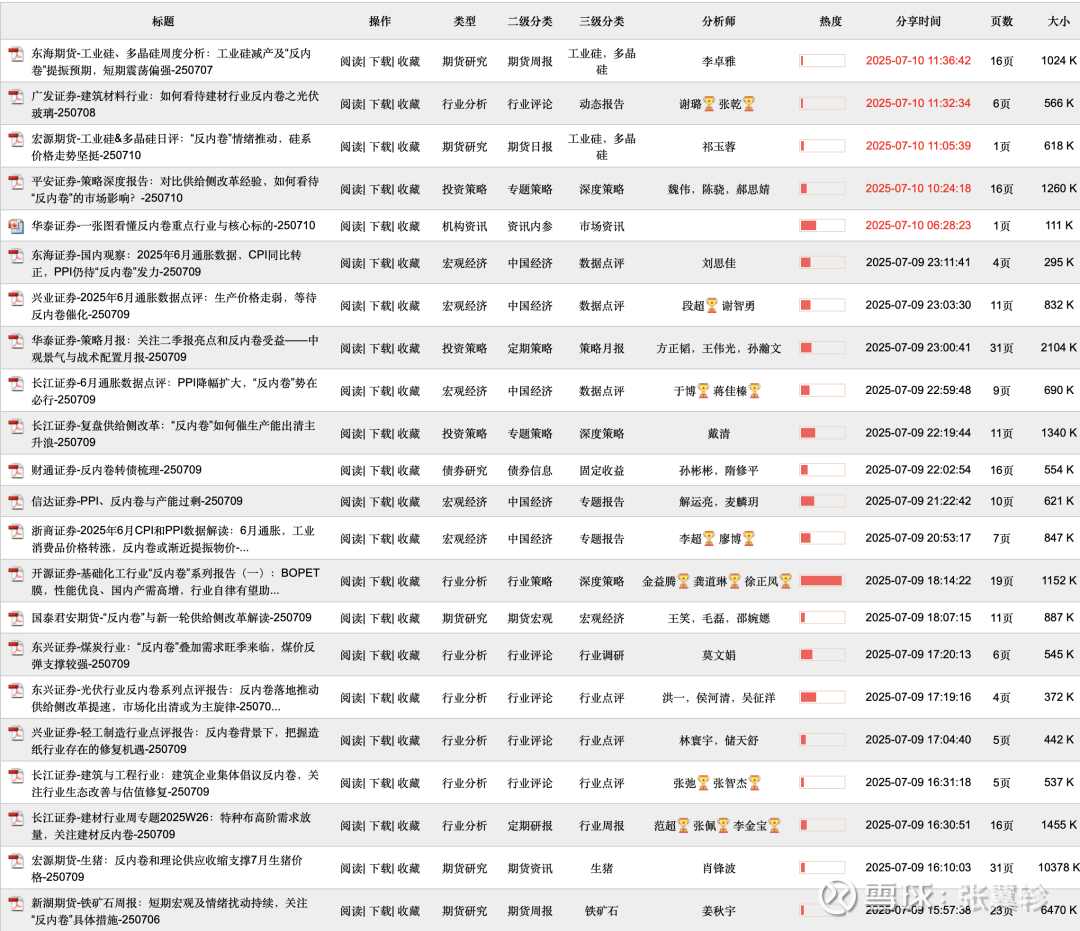Image resolution: width=1080 pixels, height=931 pixels.
Task: Click file size 2104 K
Action: coord(1059,348)
